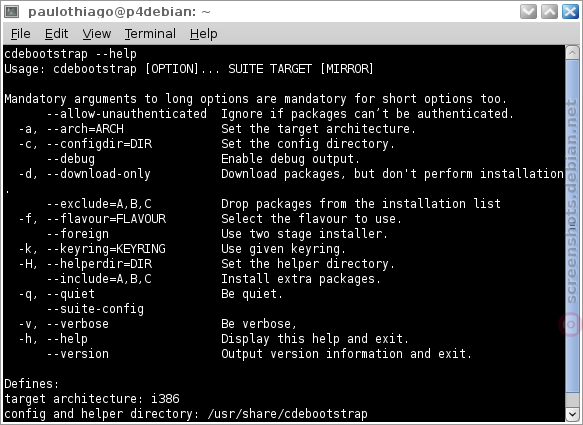Click the target architecture: i386 line
This screenshot has width=583, height=425.
(x=92, y=399)
